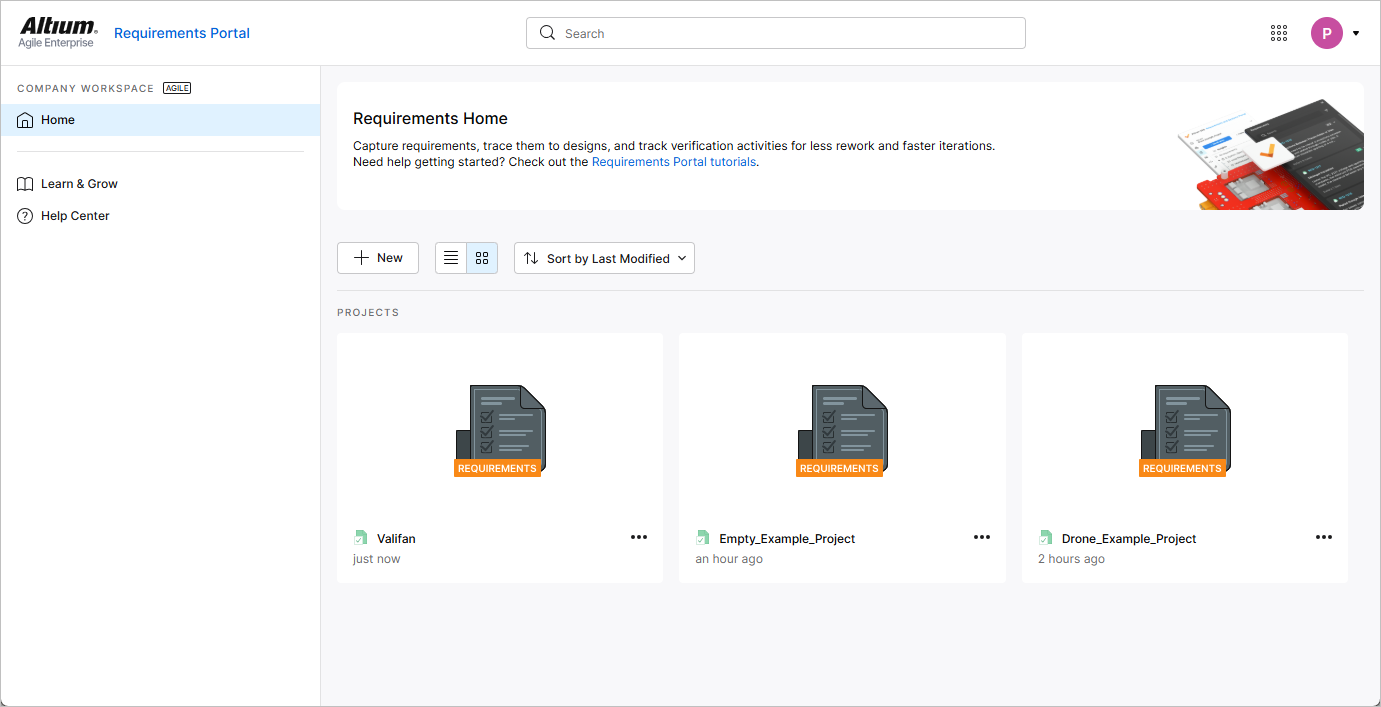Switch to grid view layout
The image size is (1381, 707).
pyautogui.click(x=482, y=258)
